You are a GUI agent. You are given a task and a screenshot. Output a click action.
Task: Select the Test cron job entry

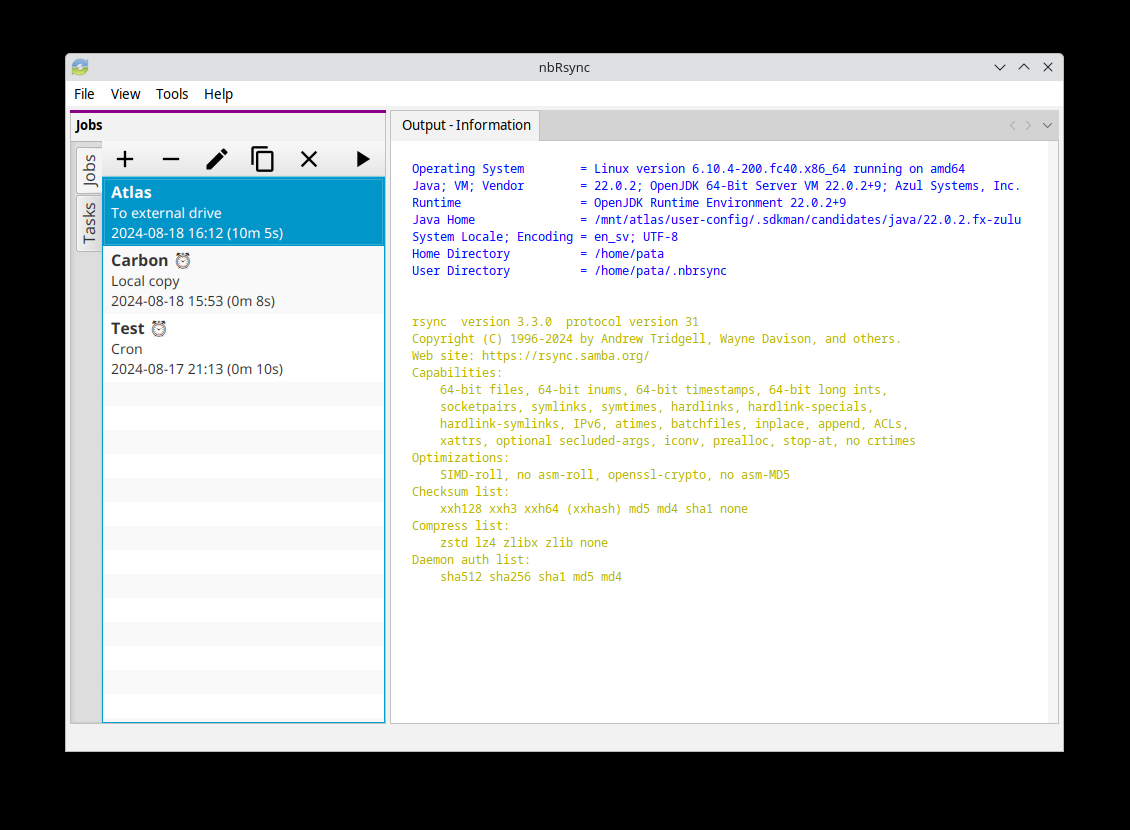point(243,348)
